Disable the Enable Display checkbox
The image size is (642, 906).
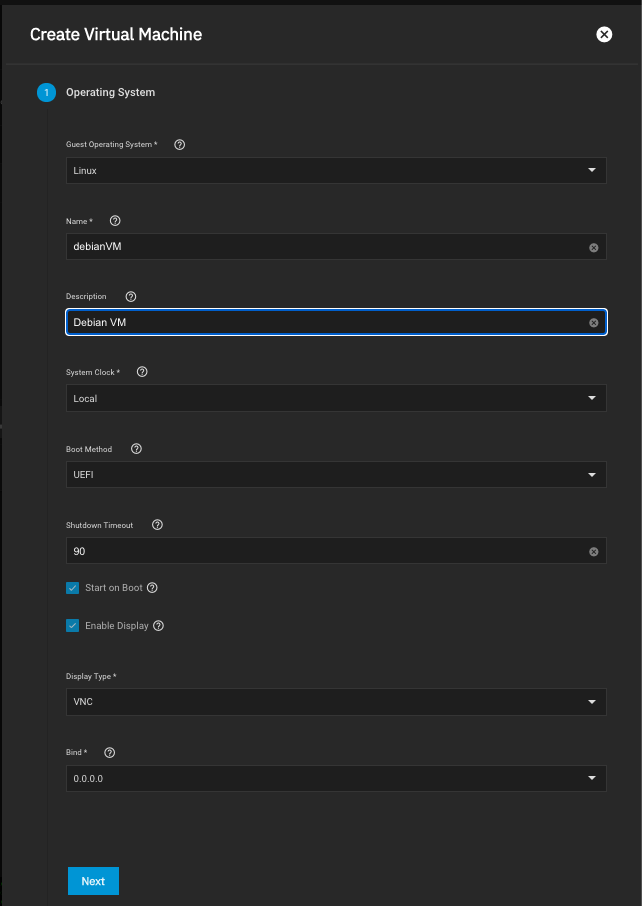tap(73, 626)
